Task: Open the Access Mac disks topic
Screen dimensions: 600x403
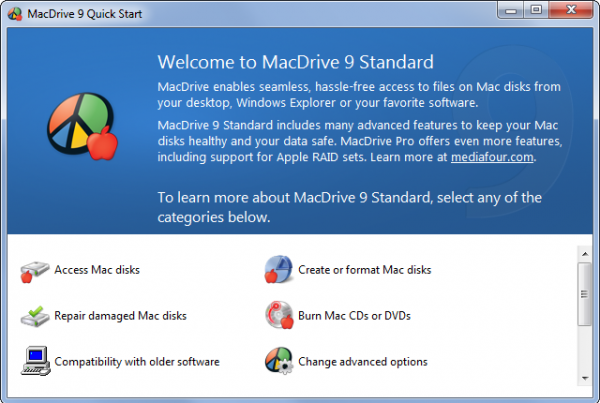Action: click(97, 270)
